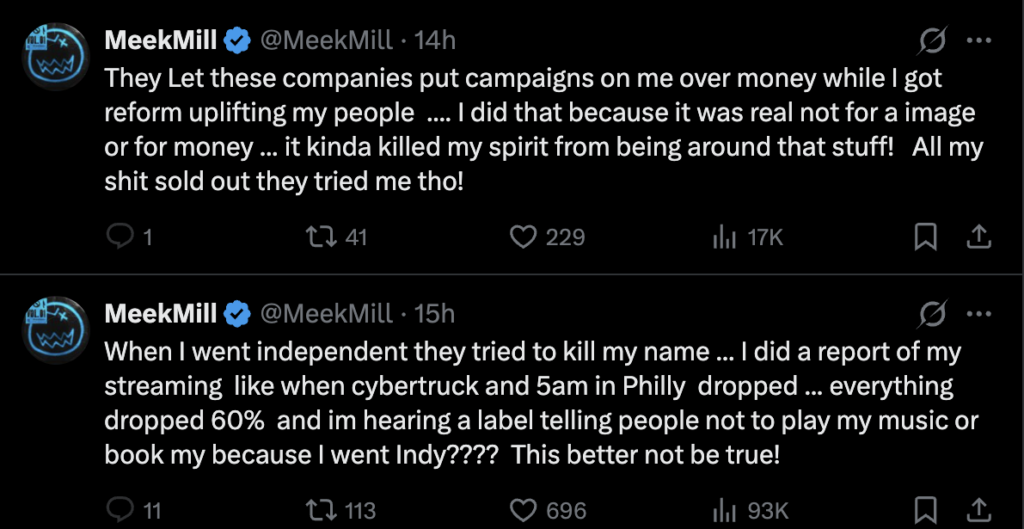The width and height of the screenshot is (1024, 529).
Task: Like the tweet with 696 likes
Action: [524, 510]
